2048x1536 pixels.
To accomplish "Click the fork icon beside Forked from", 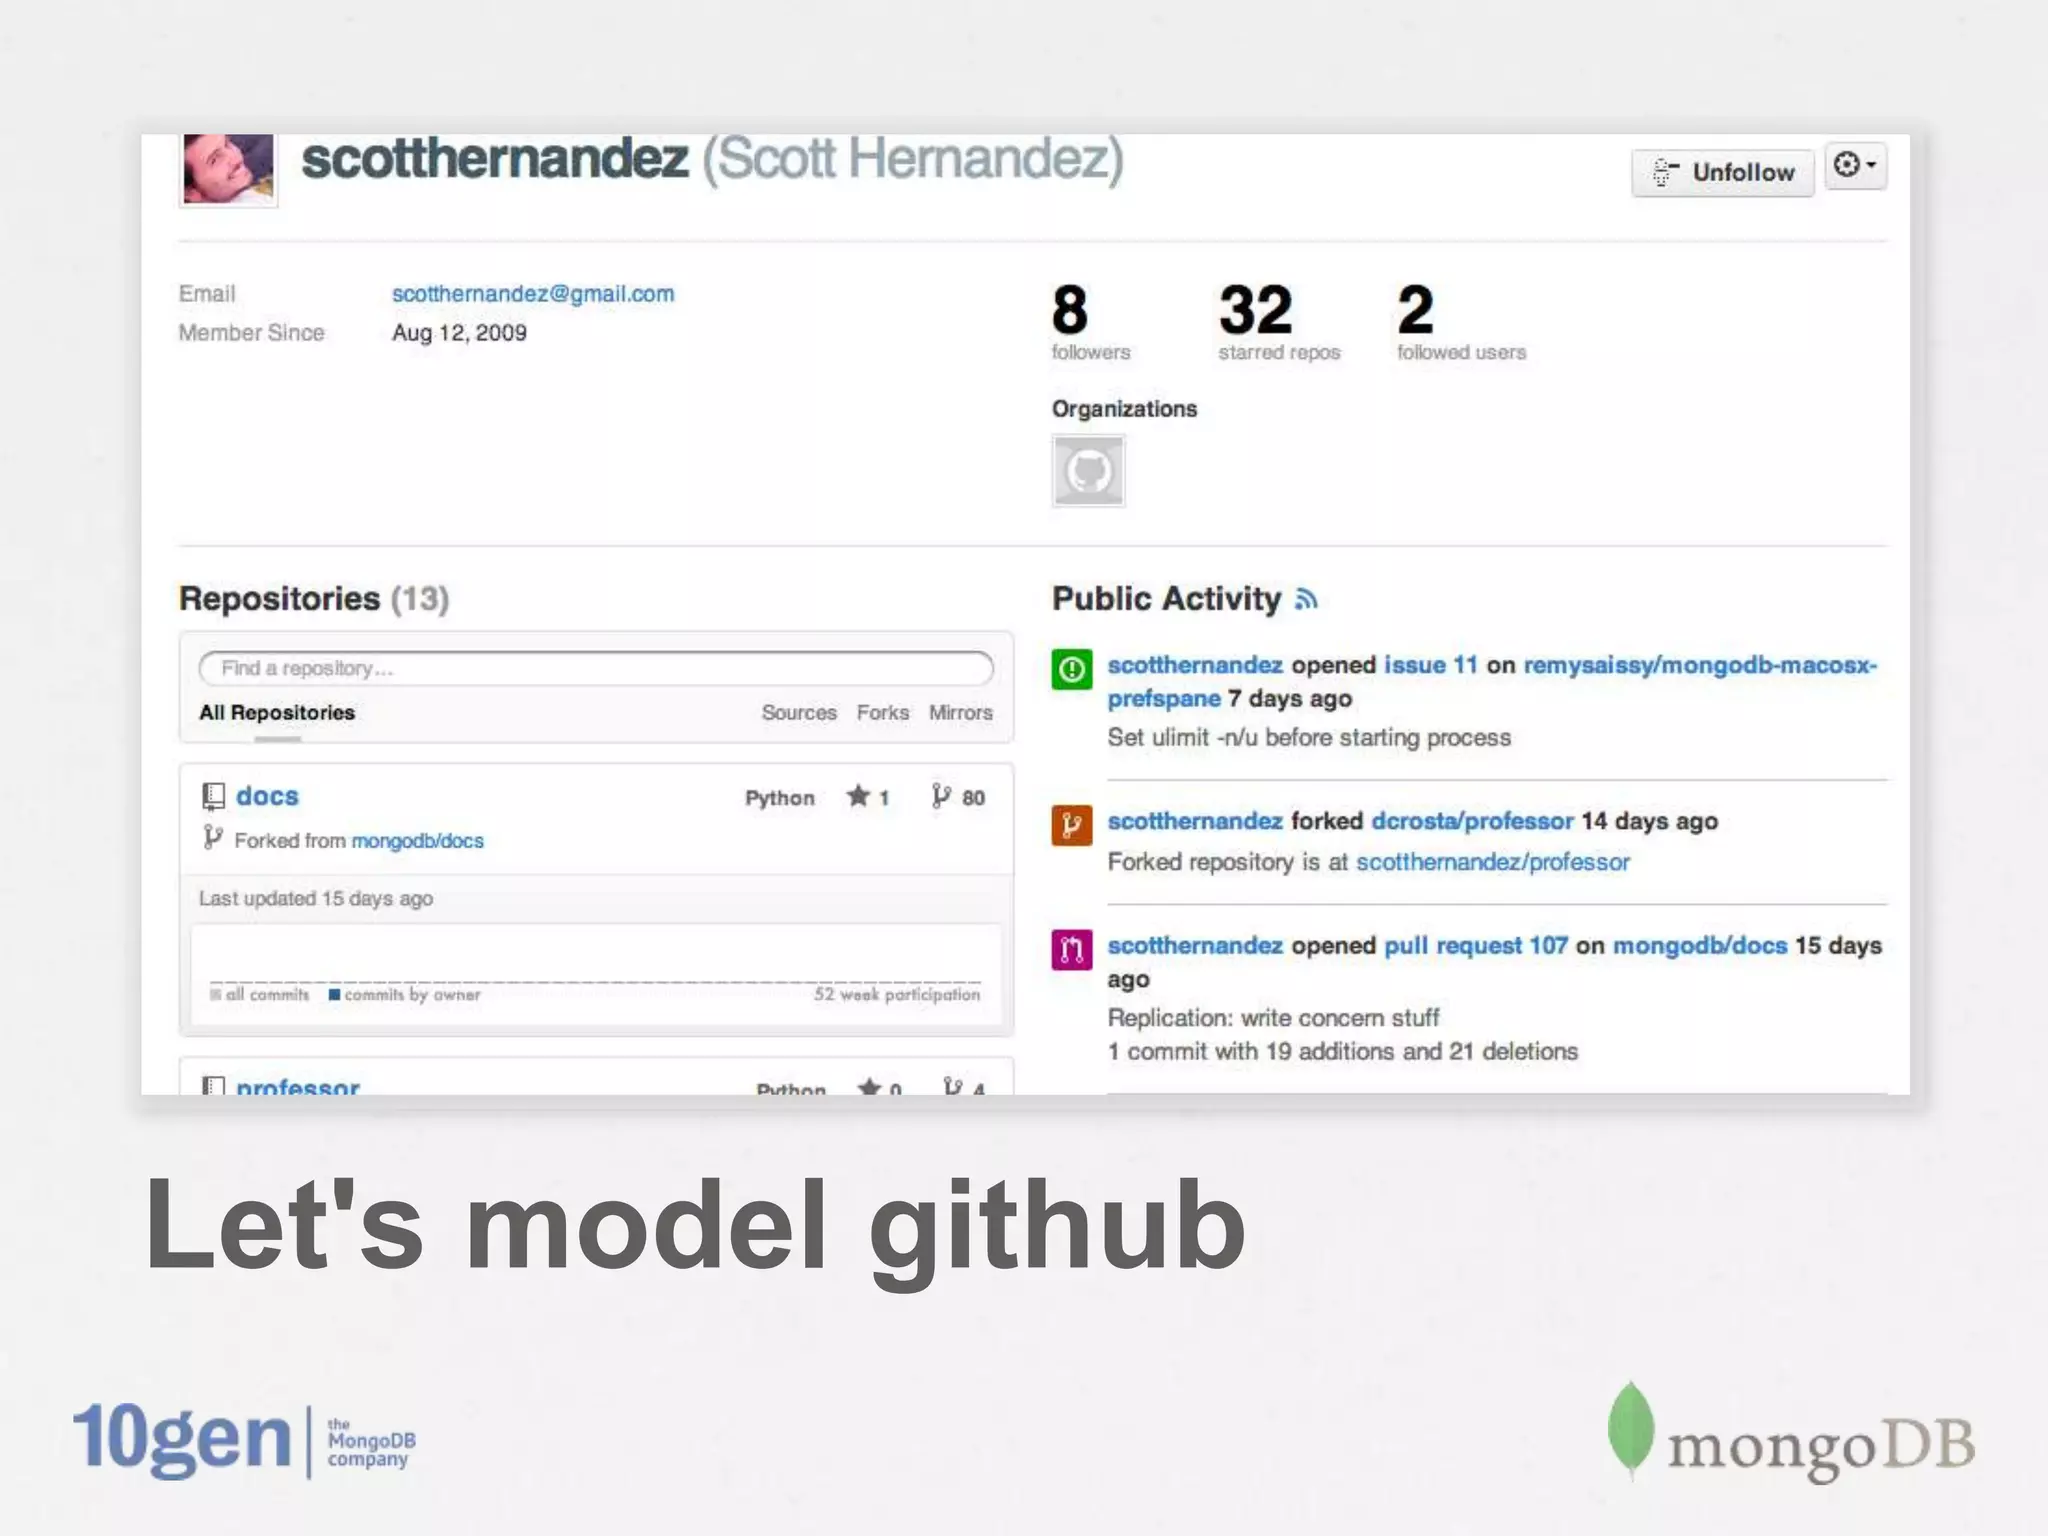I will [x=212, y=838].
